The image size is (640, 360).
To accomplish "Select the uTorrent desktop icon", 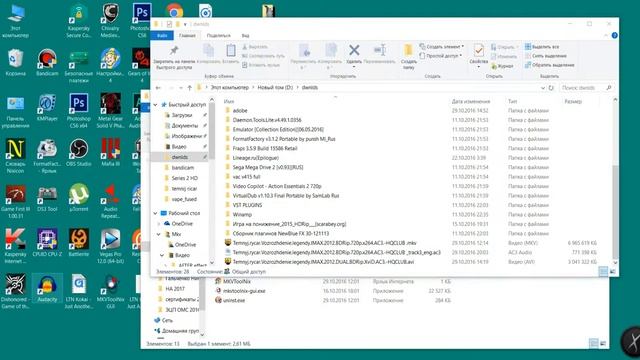I will pyautogui.click(x=78, y=198).
